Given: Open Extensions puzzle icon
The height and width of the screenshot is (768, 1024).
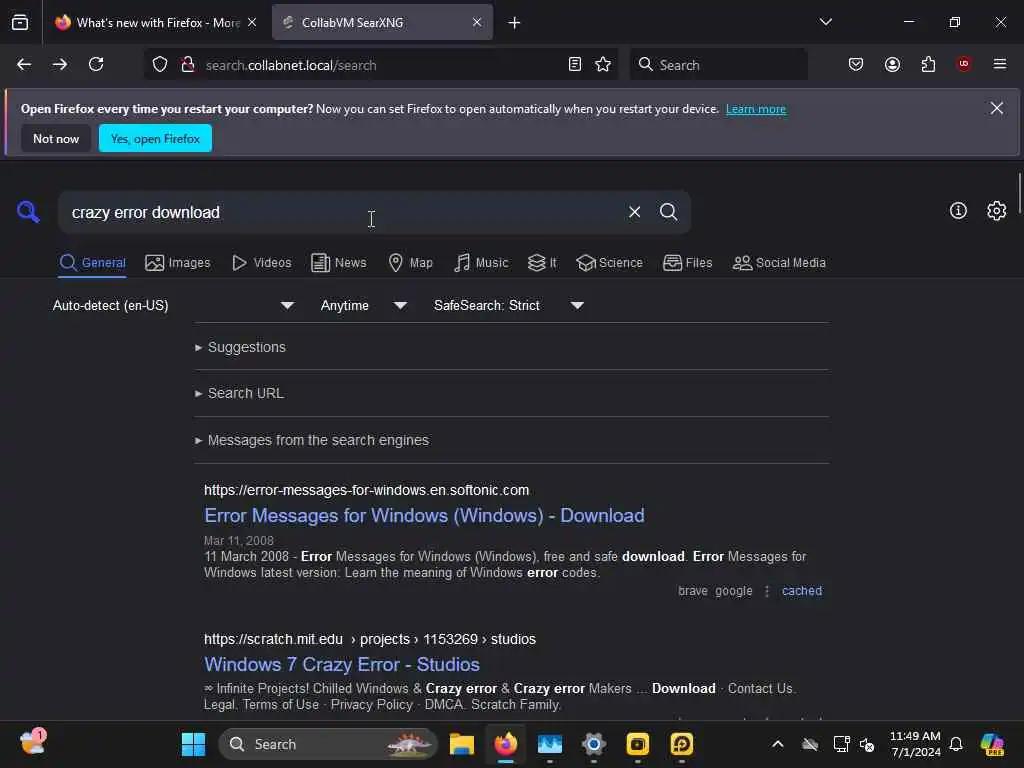Looking at the screenshot, I should [x=928, y=64].
